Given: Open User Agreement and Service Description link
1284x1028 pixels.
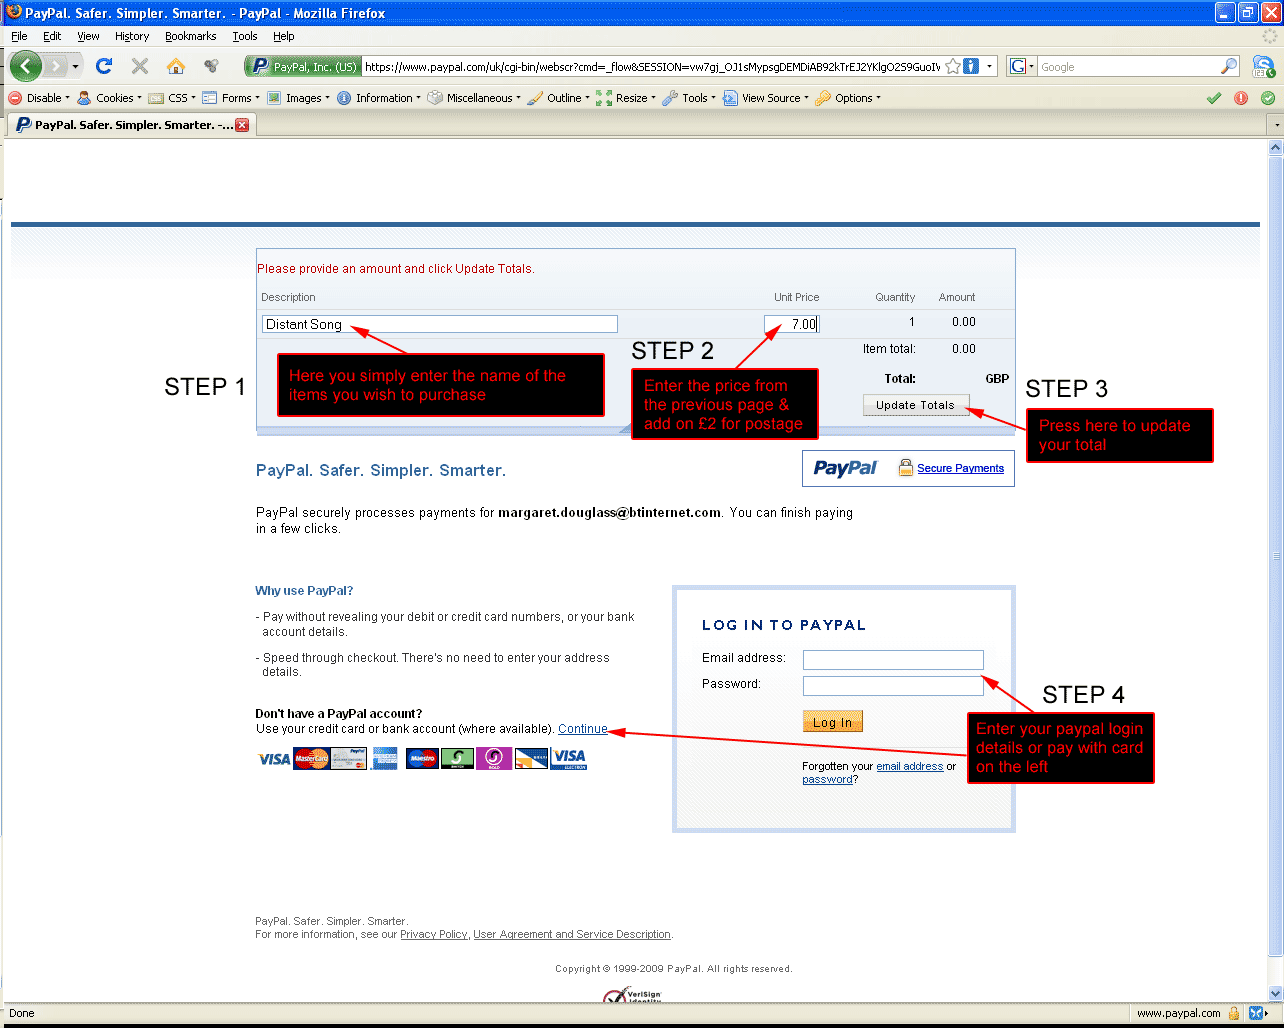Looking at the screenshot, I should click(x=572, y=934).
